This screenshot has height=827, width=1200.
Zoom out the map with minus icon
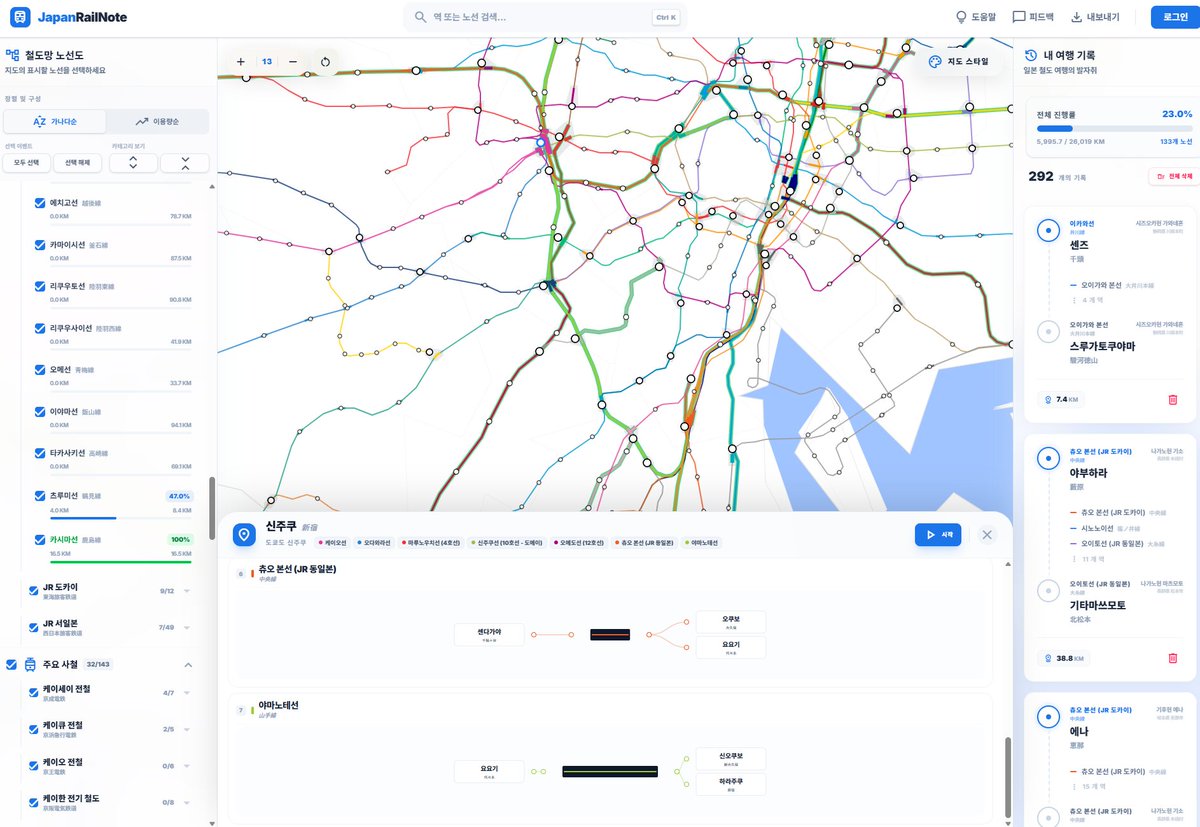click(x=293, y=61)
